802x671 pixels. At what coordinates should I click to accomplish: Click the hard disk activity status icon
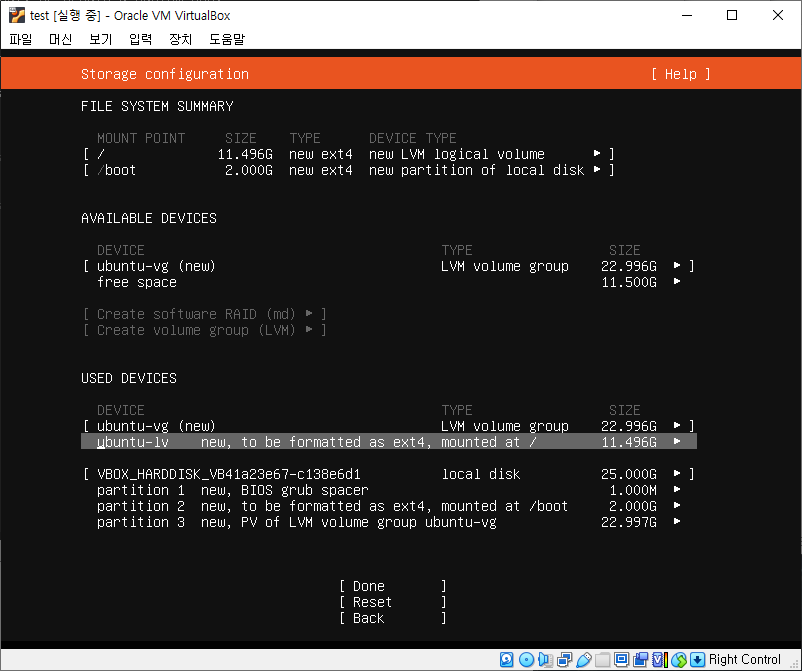pos(506,659)
